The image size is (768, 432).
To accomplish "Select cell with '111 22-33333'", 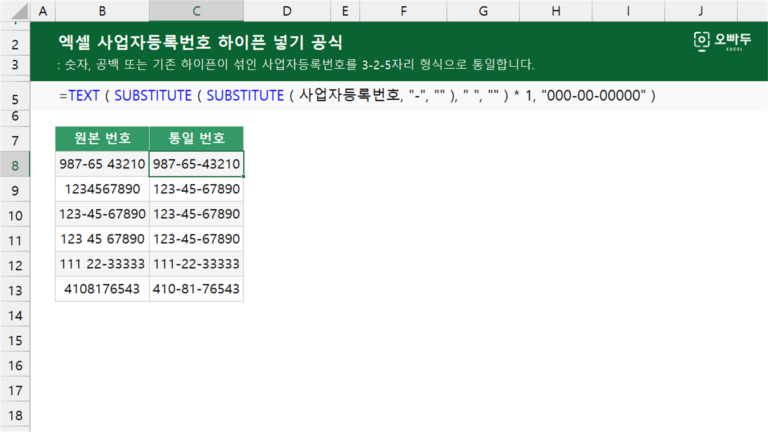I will (102, 264).
